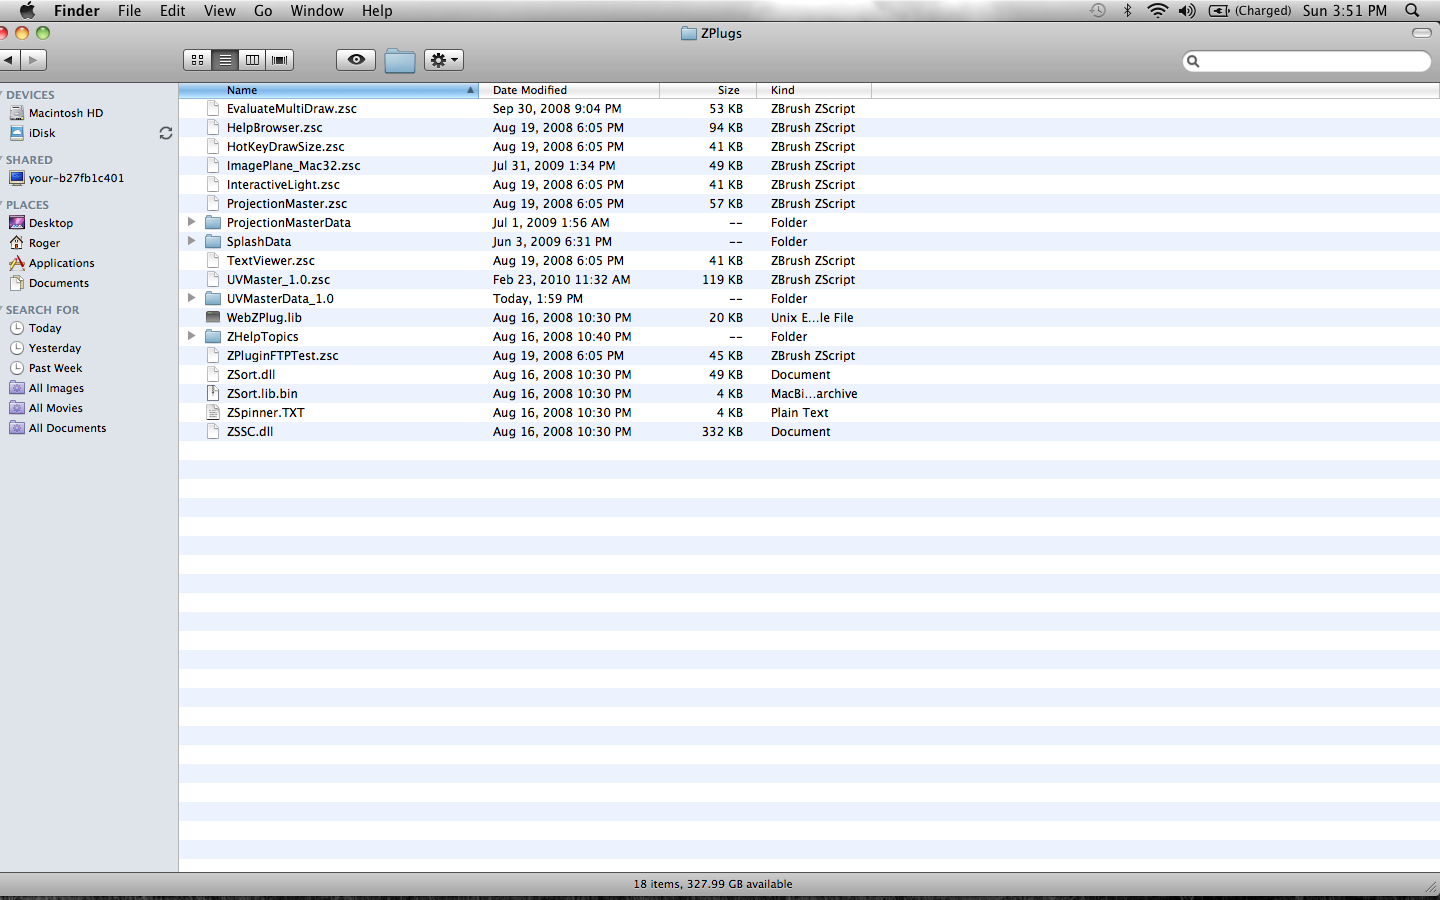Image resolution: width=1440 pixels, height=900 pixels.
Task: Open the Edit menu
Action: pyautogui.click(x=172, y=10)
